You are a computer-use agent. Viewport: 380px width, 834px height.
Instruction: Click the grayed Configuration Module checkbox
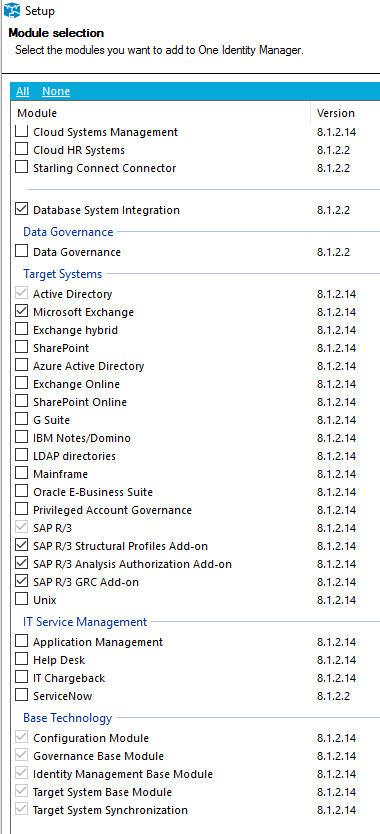coord(22,738)
